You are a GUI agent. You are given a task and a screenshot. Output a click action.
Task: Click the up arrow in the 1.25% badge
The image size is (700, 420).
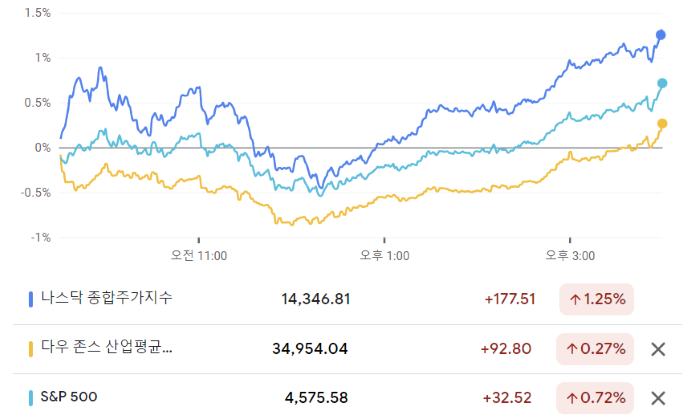pyautogui.click(x=577, y=298)
